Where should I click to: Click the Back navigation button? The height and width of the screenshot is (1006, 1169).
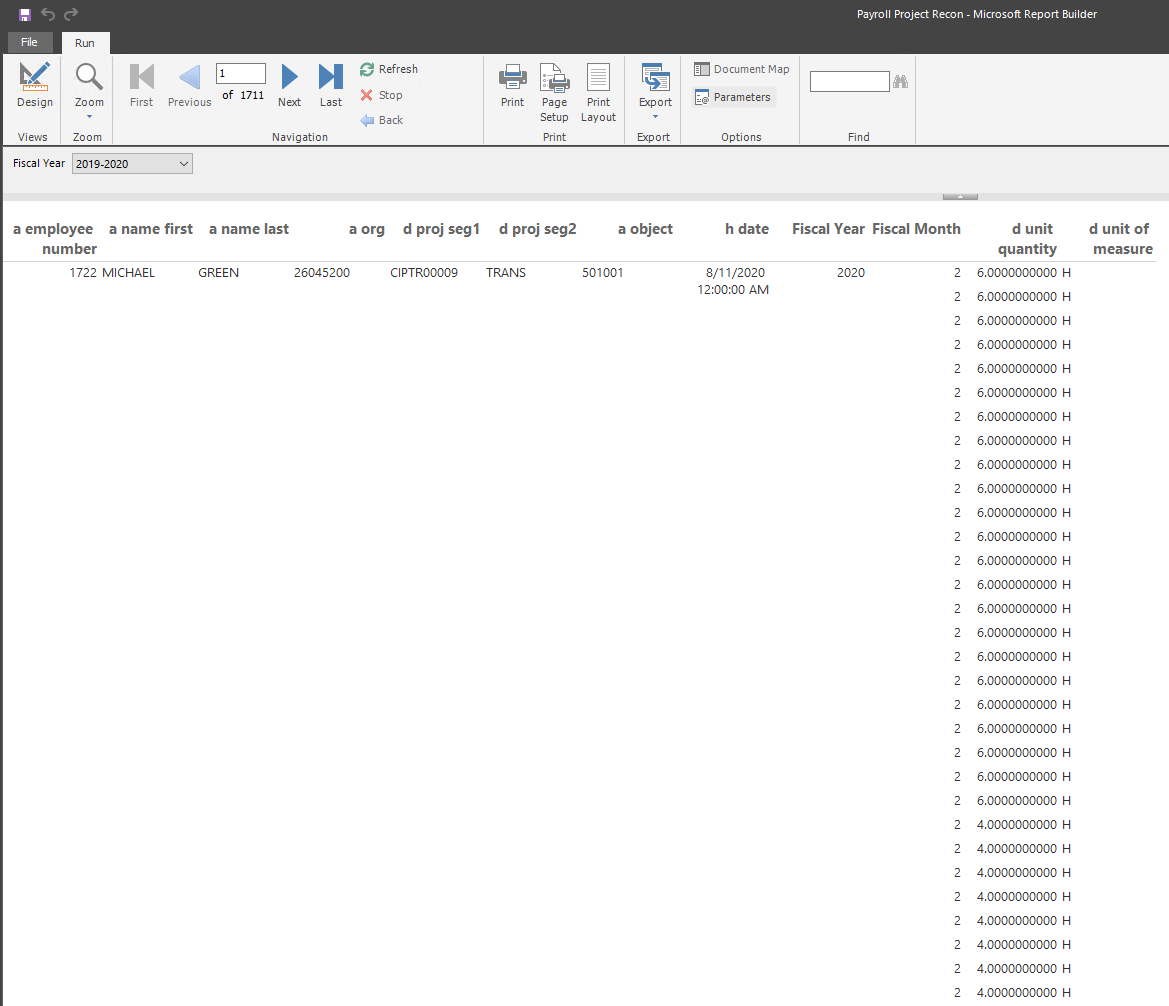(382, 120)
